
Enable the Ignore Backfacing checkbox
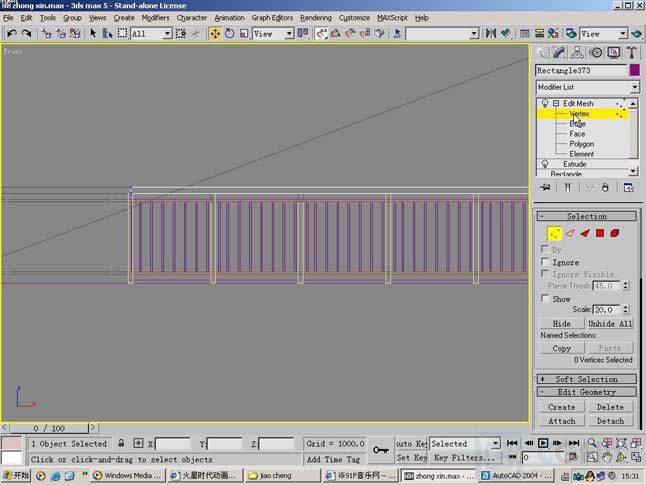coord(545,262)
